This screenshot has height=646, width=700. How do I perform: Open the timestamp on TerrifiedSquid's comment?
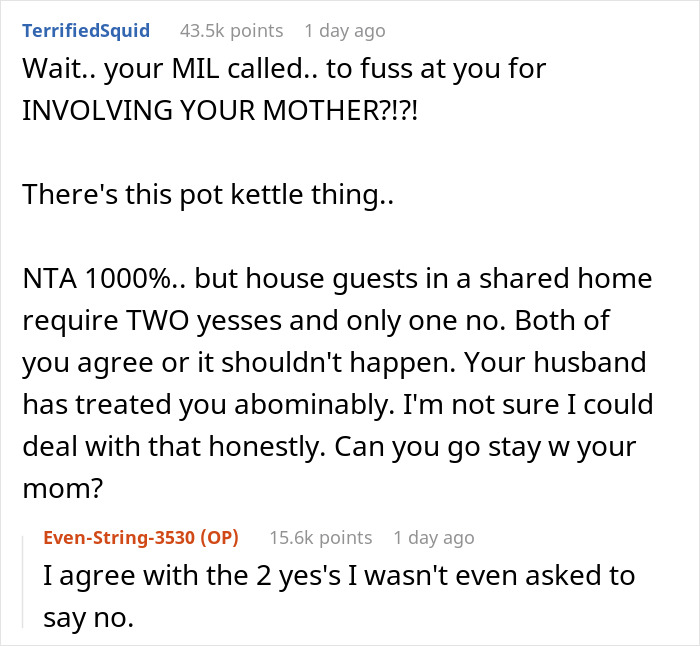tap(343, 31)
